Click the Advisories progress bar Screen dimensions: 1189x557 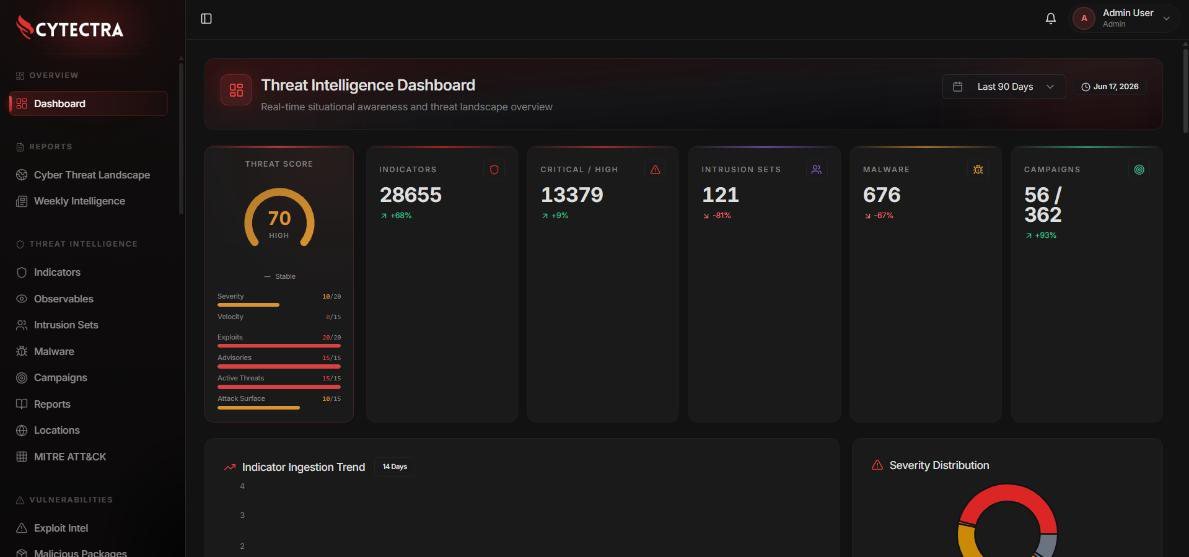point(279,366)
